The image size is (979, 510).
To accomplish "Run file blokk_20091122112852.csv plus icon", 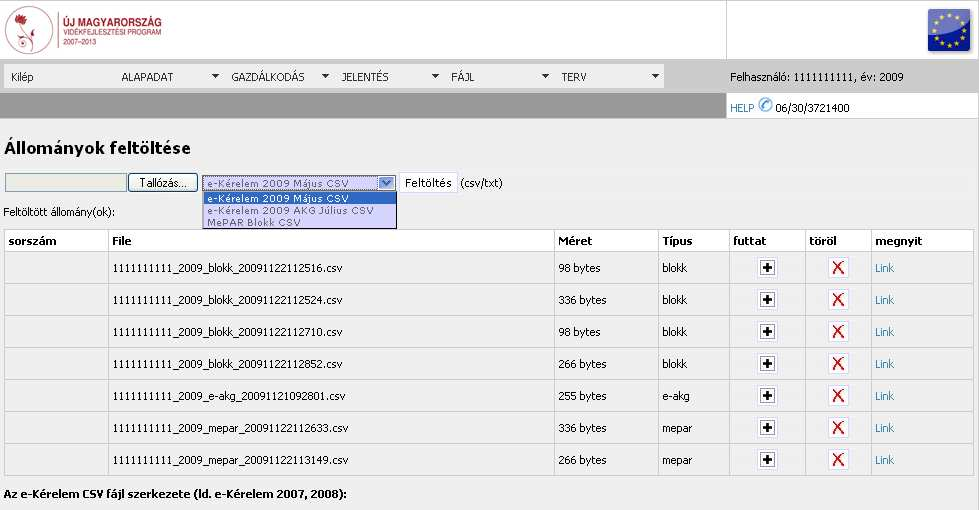I will (767, 363).
